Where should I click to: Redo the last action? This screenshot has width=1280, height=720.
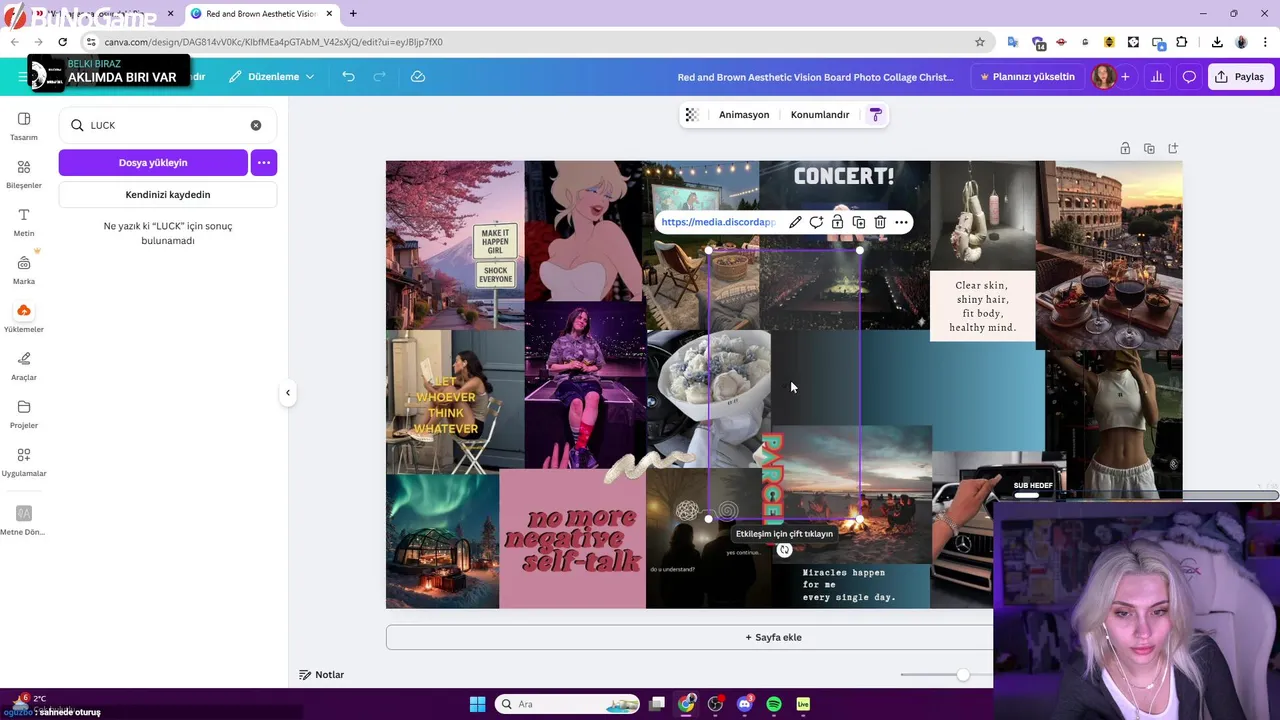pos(379,77)
